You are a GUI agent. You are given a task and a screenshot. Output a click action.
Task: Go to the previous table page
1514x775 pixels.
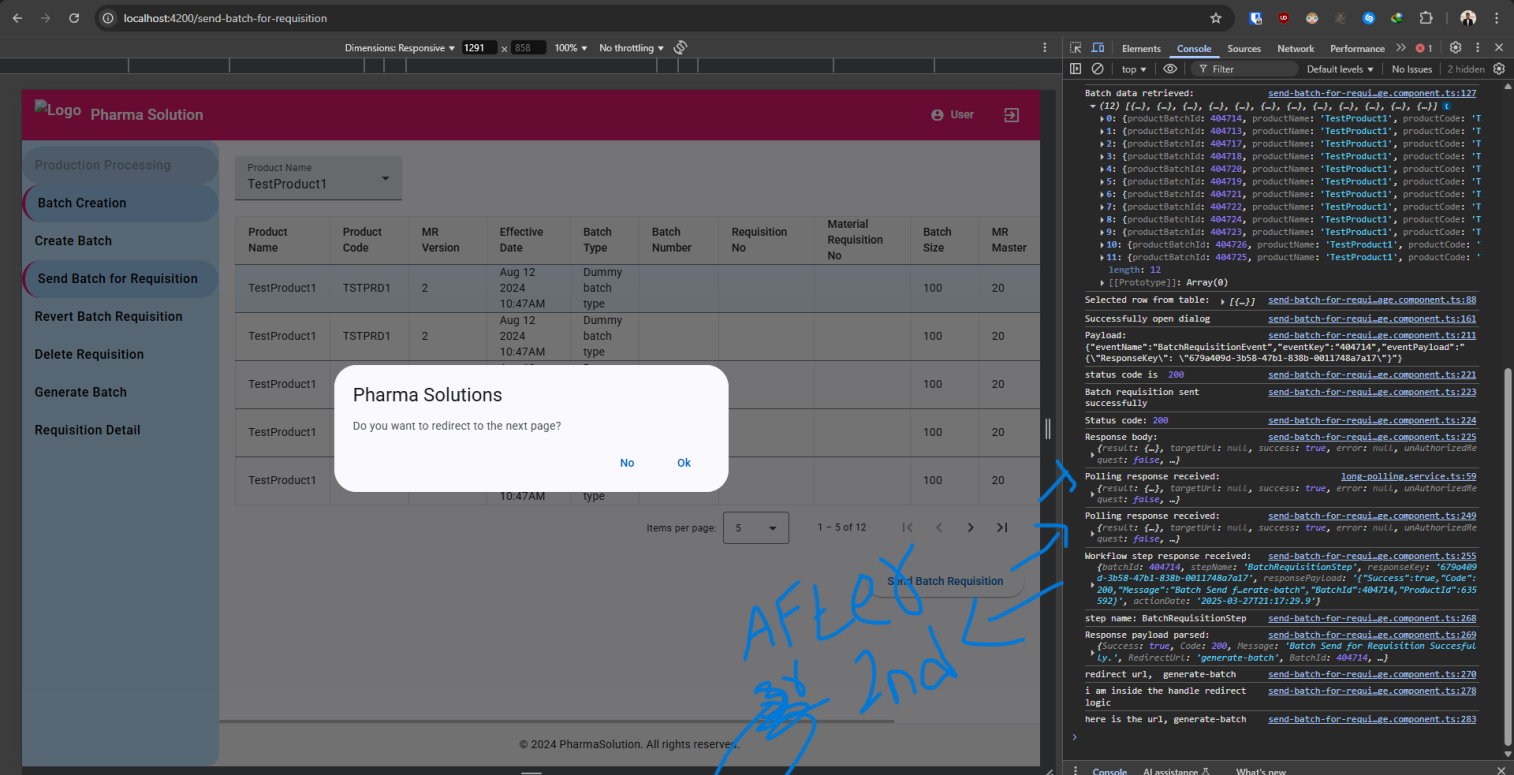click(x=939, y=527)
